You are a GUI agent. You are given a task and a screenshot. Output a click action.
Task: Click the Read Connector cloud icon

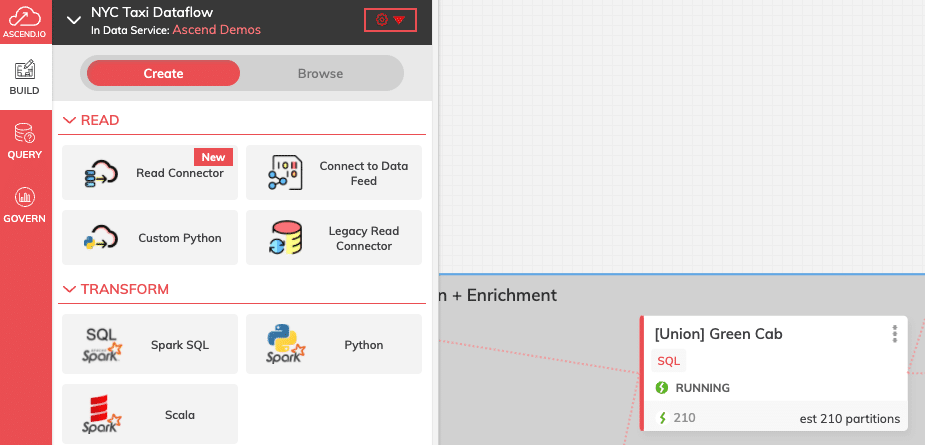coord(100,174)
